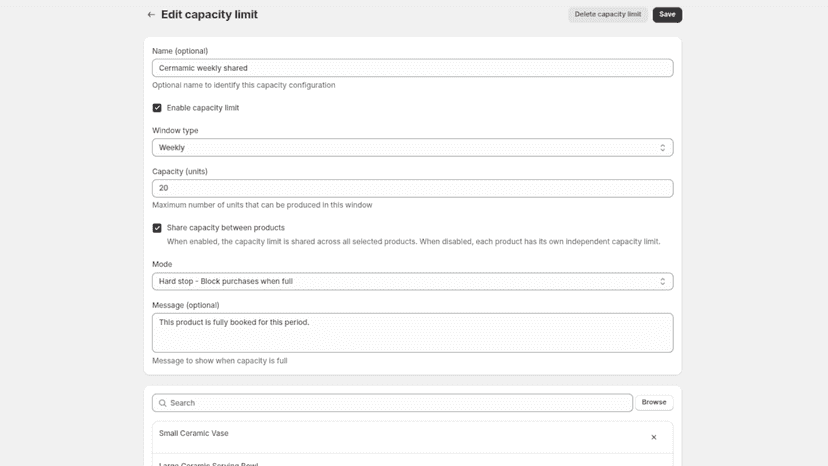Click Delete capacity limit button
Screen dimensions: 828x466
pyautogui.click(x=608, y=15)
